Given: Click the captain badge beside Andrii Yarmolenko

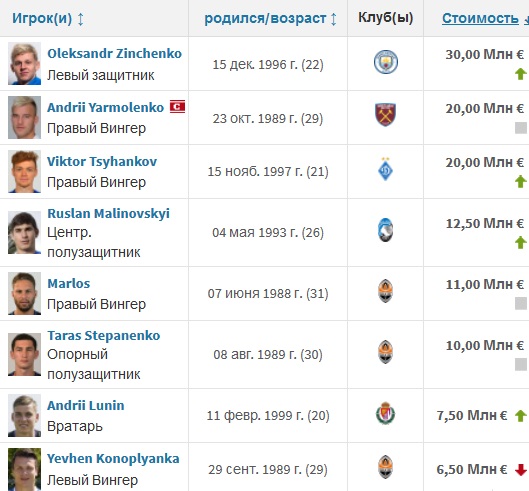Looking at the screenshot, I should [x=177, y=107].
